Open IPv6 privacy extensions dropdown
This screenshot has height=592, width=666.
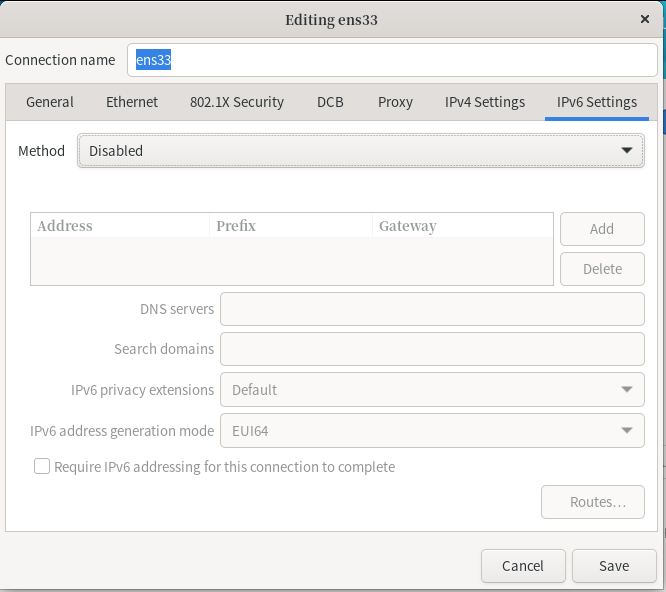(x=431, y=390)
